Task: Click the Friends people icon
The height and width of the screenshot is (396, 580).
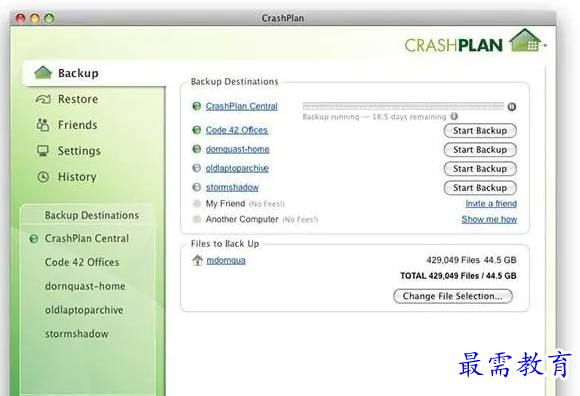Action: (43, 125)
